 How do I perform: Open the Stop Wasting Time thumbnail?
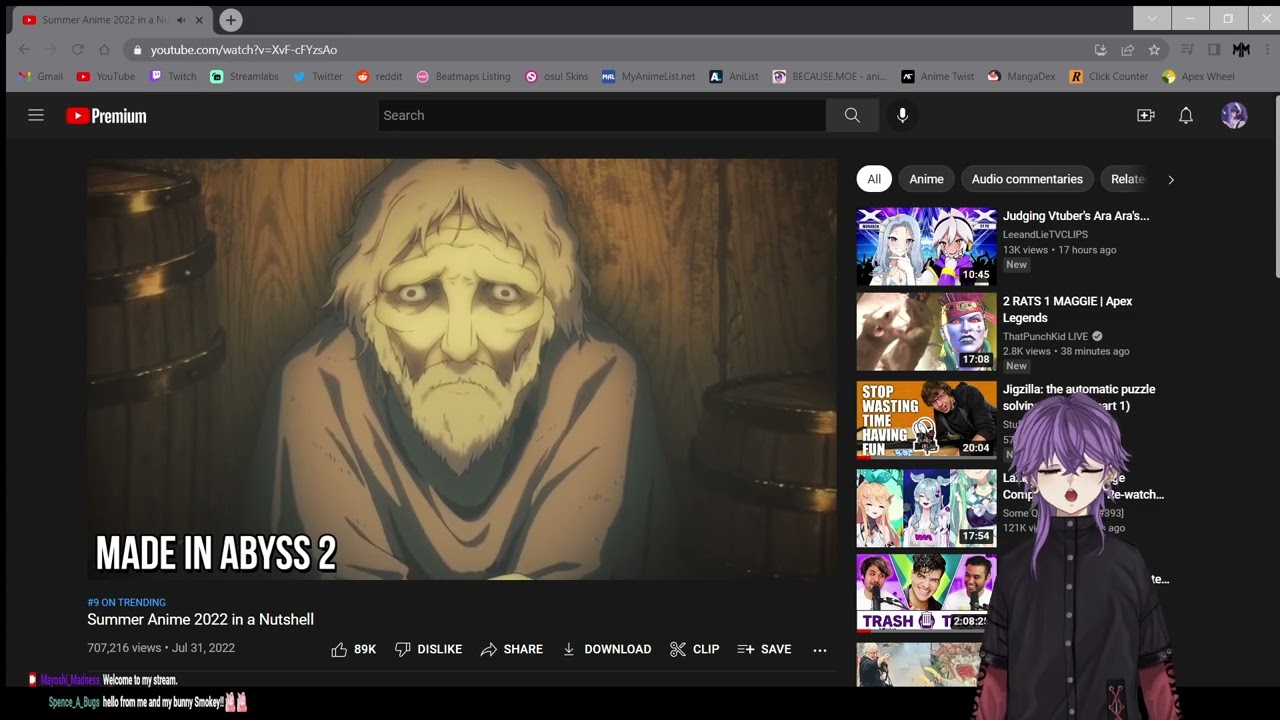[x=926, y=419]
